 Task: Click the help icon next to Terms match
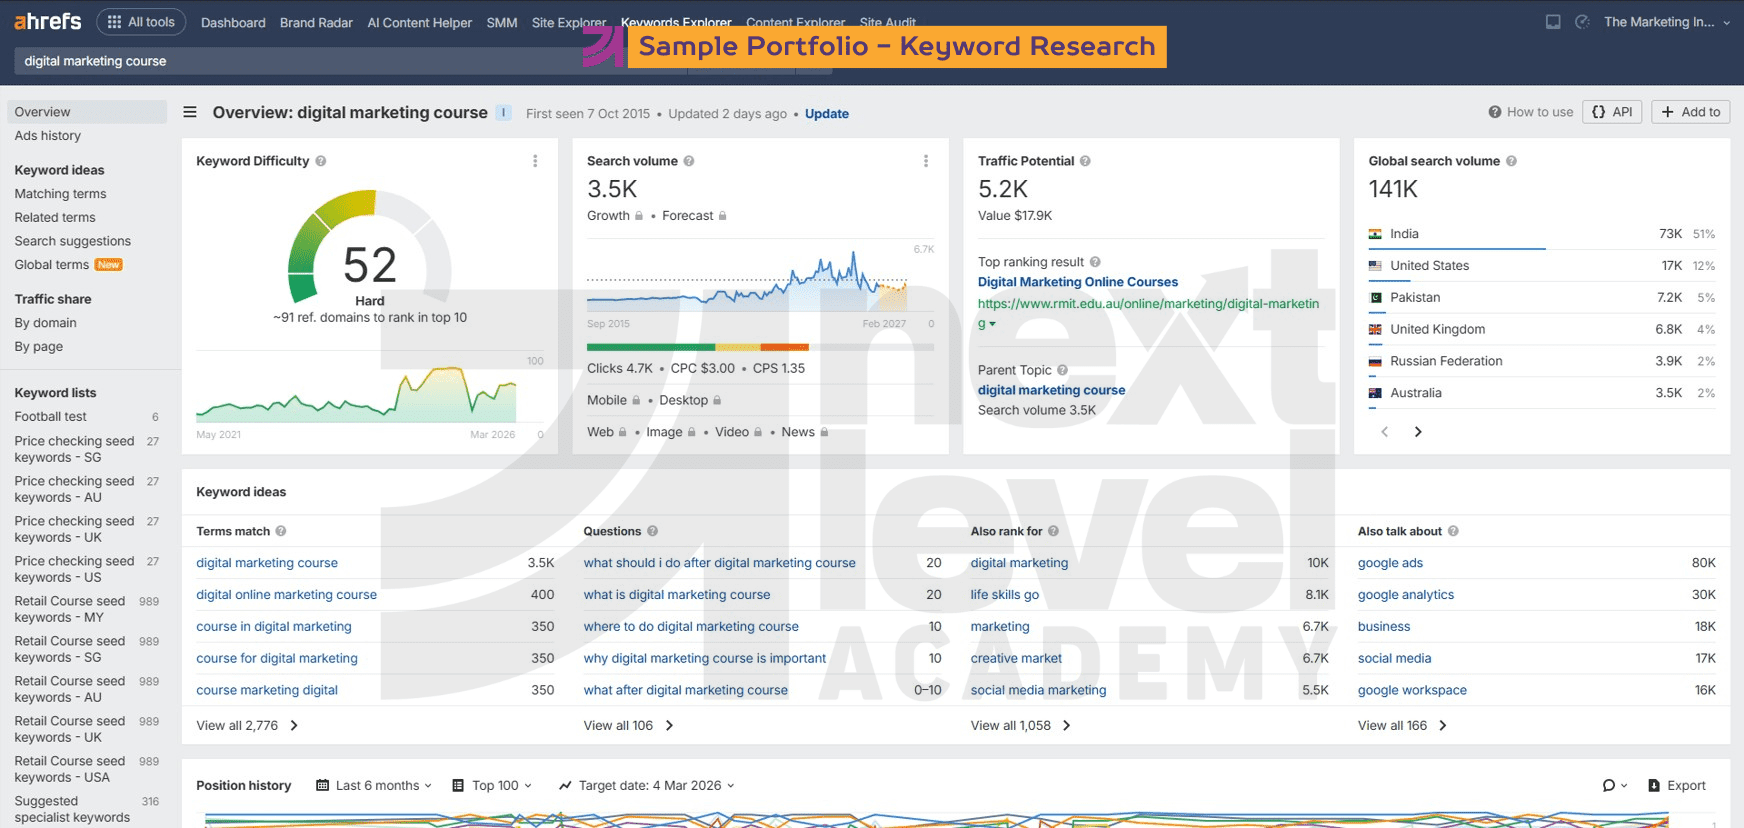click(281, 531)
